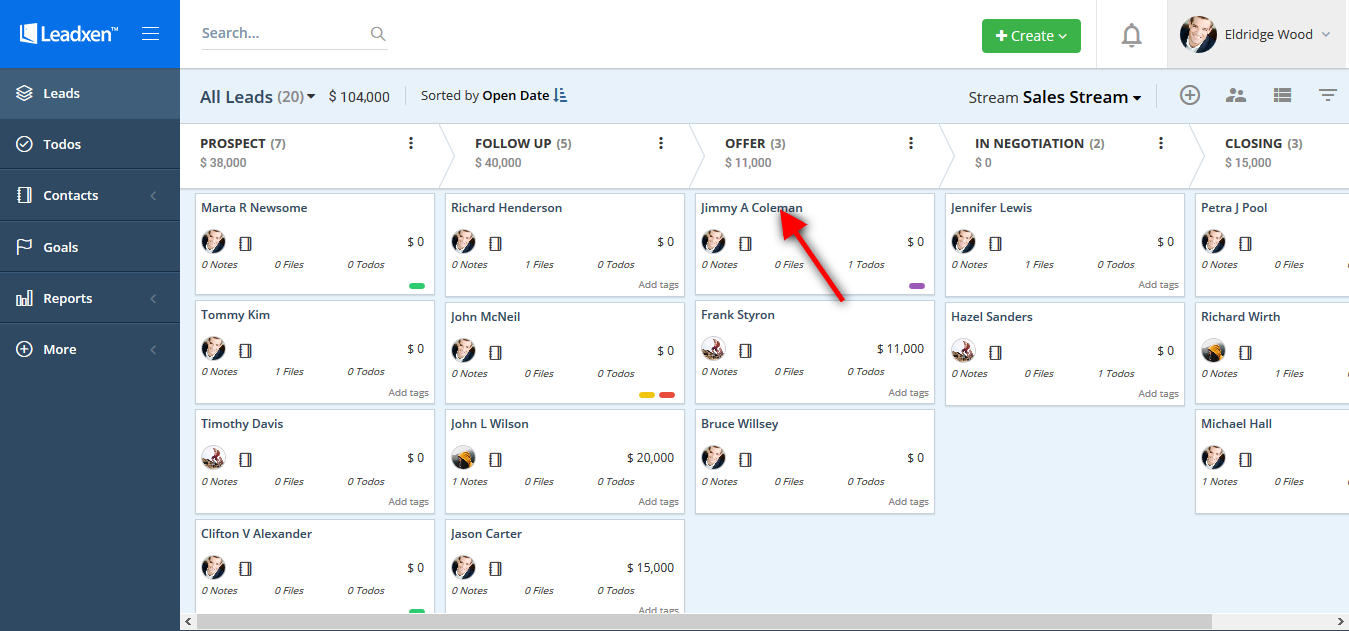Open 1 Todos on Hazel Sanders card

point(1116,374)
